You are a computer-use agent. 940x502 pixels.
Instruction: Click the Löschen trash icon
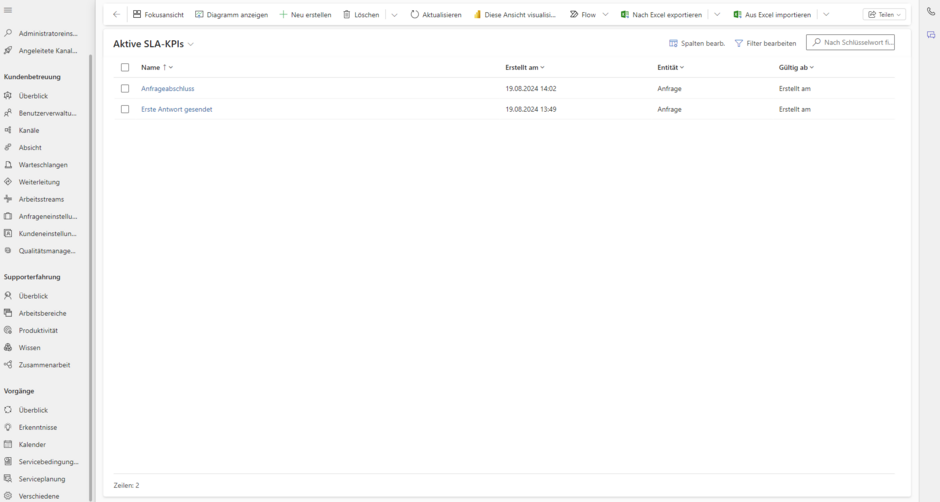click(x=361, y=15)
